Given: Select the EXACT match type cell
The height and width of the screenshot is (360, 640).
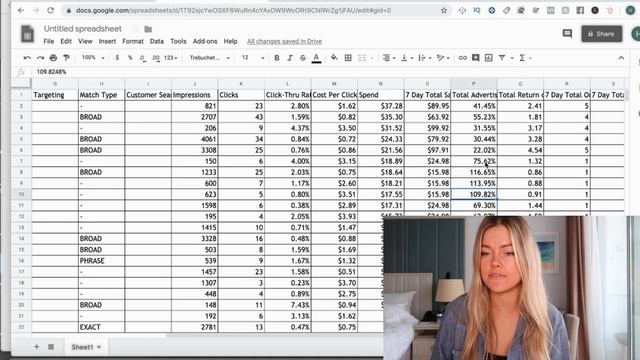Looking at the screenshot, I should coord(101,327).
